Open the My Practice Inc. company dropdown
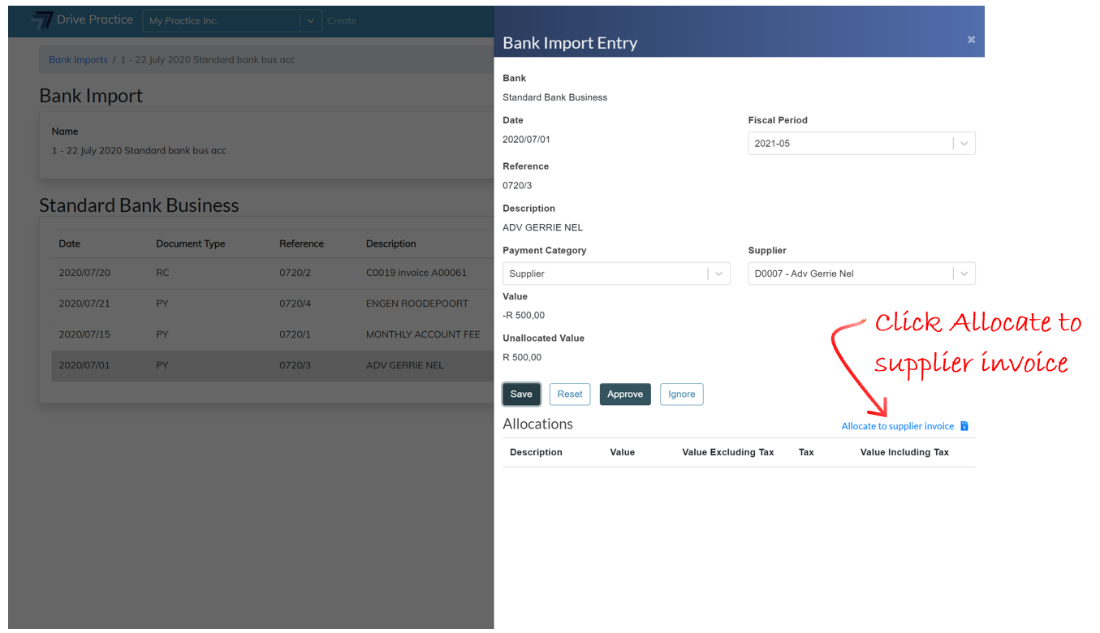This screenshot has height=633, width=1100. 232,21
